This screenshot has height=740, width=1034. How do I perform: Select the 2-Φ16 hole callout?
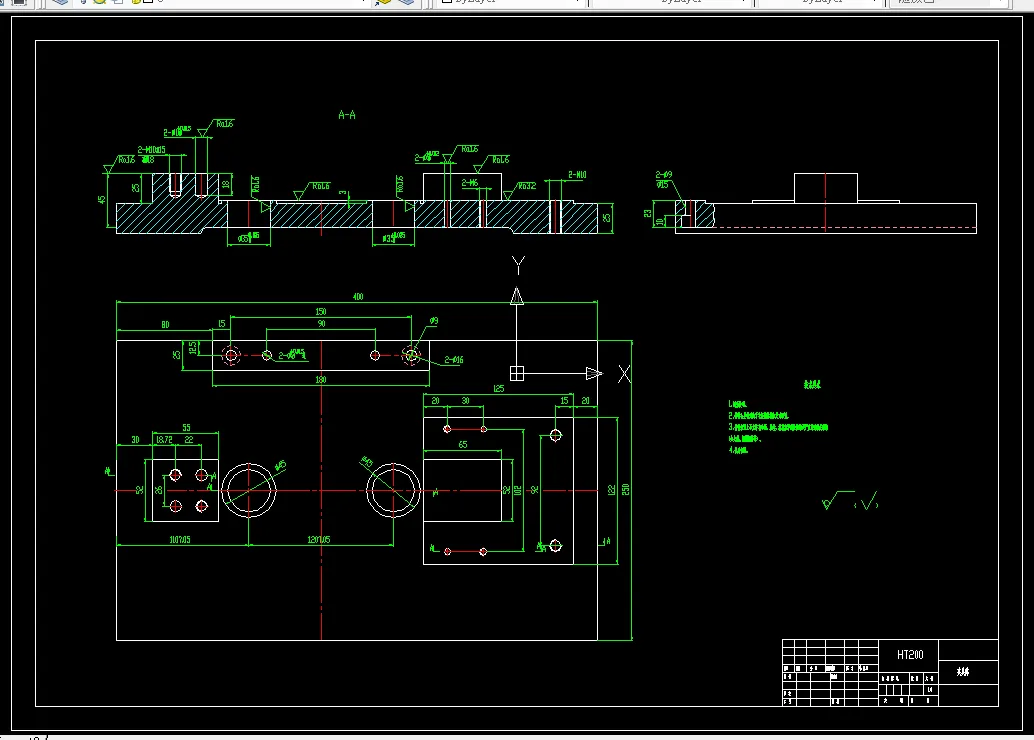[x=454, y=360]
